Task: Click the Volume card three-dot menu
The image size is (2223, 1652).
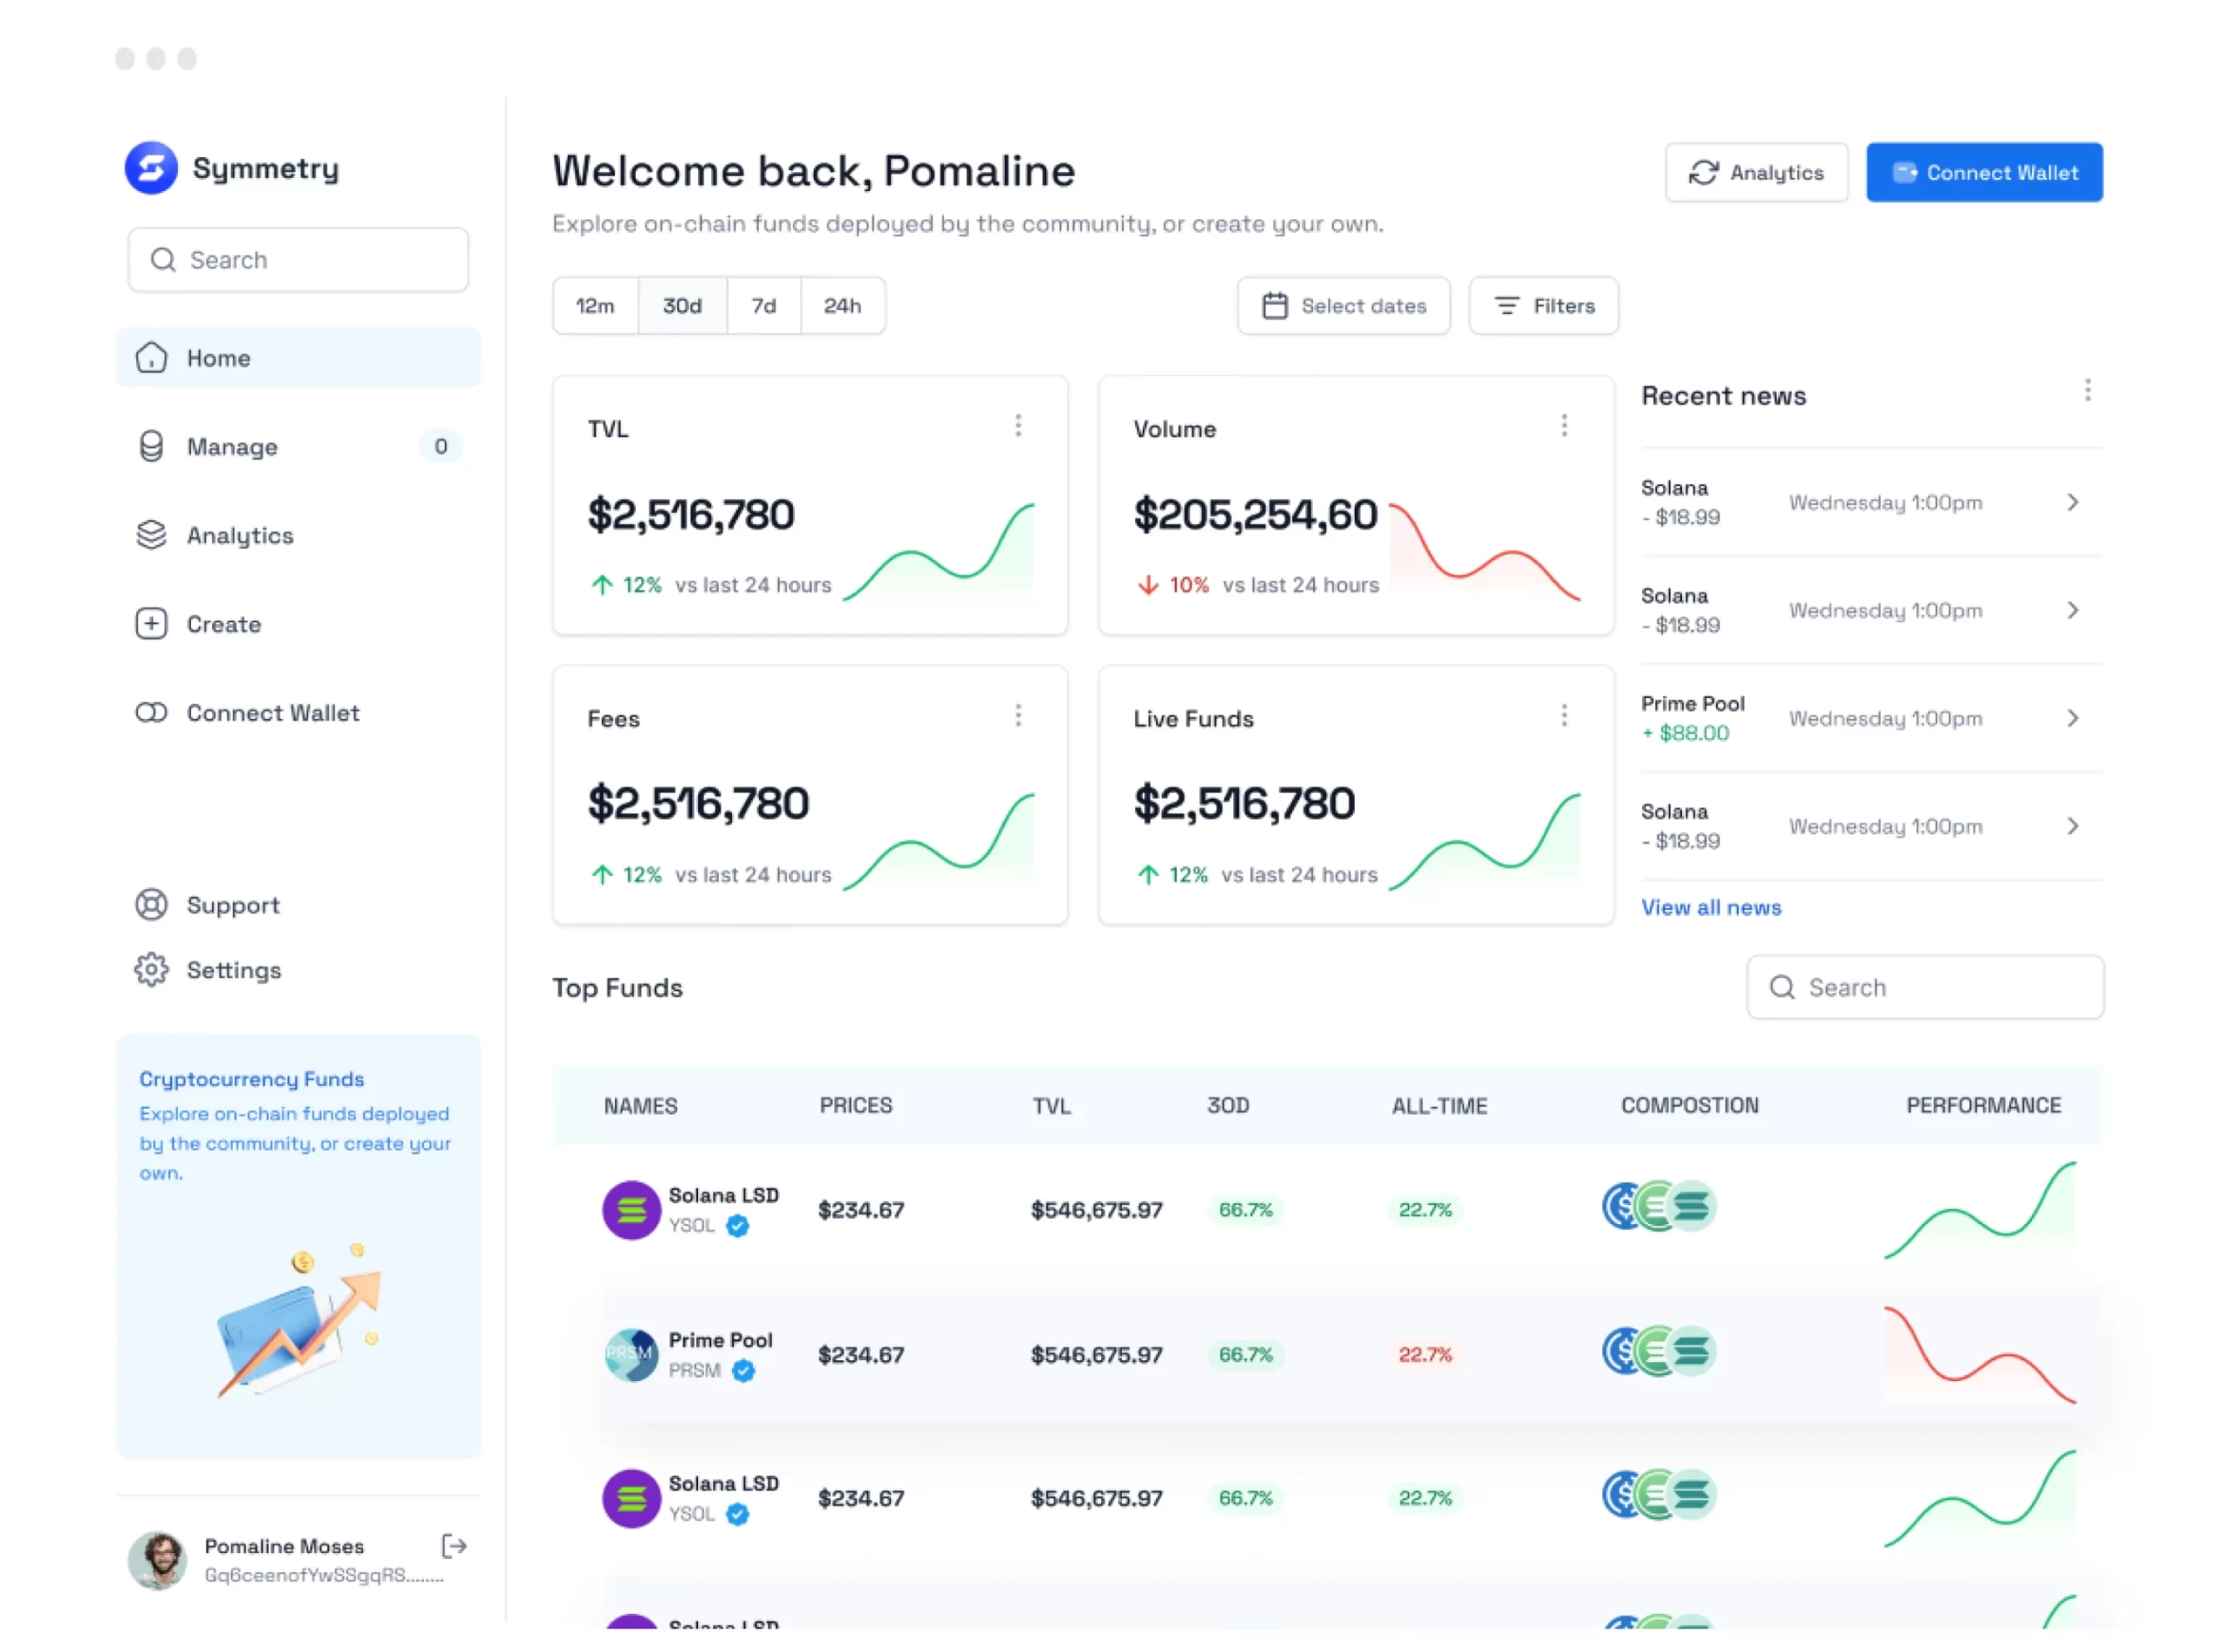Action: click(x=1565, y=426)
